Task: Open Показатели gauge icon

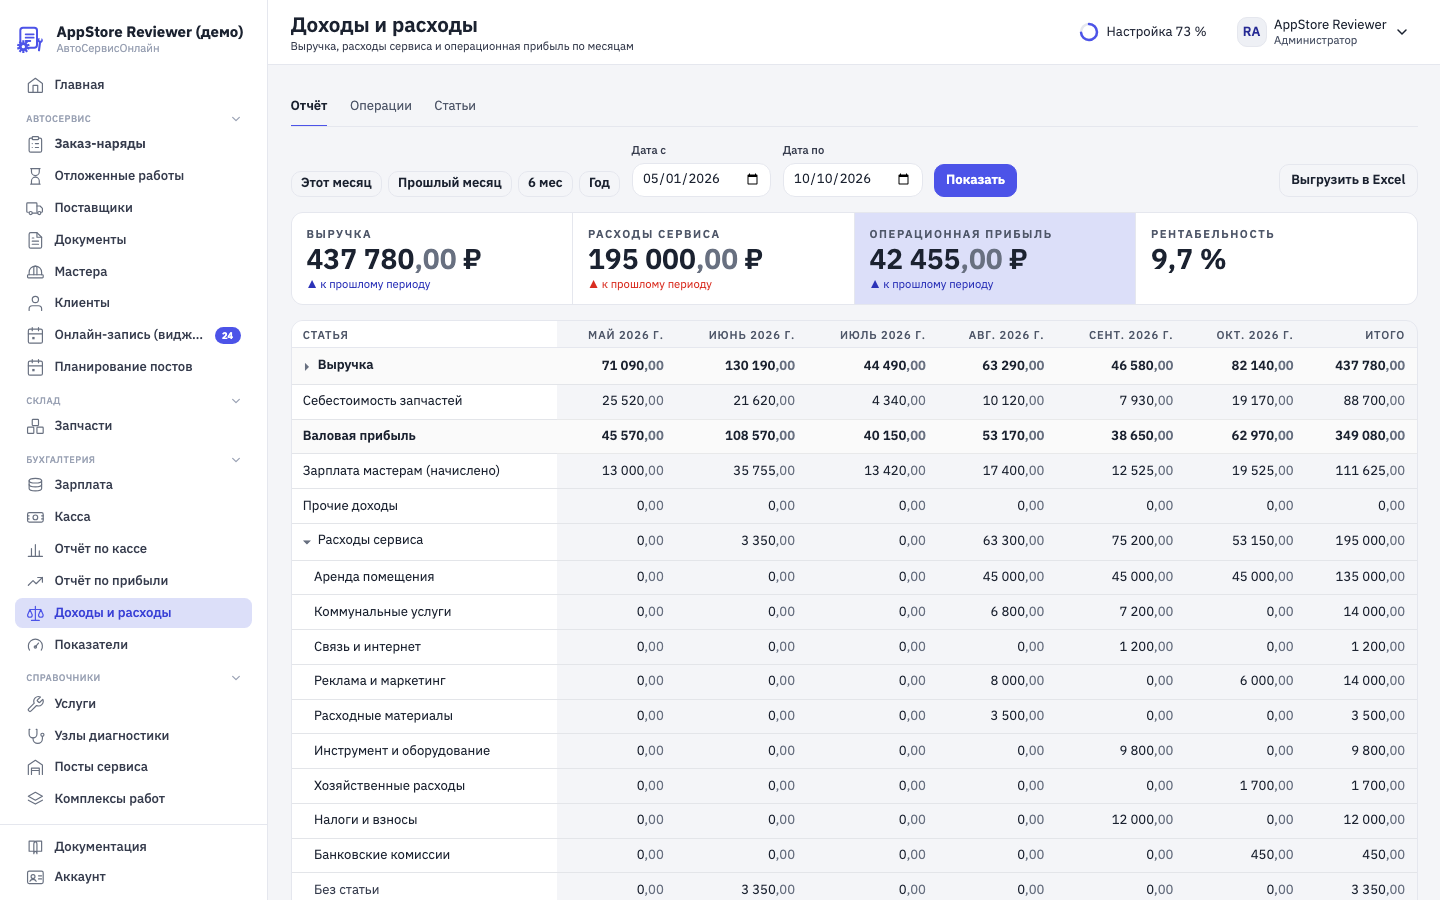Action: click(35, 645)
